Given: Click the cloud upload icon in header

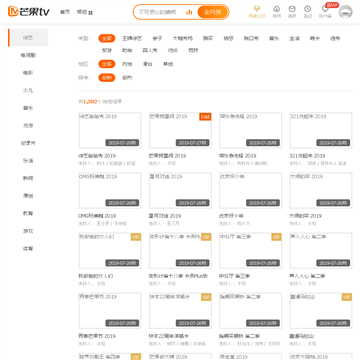Looking at the screenshot, I should 277,9.
